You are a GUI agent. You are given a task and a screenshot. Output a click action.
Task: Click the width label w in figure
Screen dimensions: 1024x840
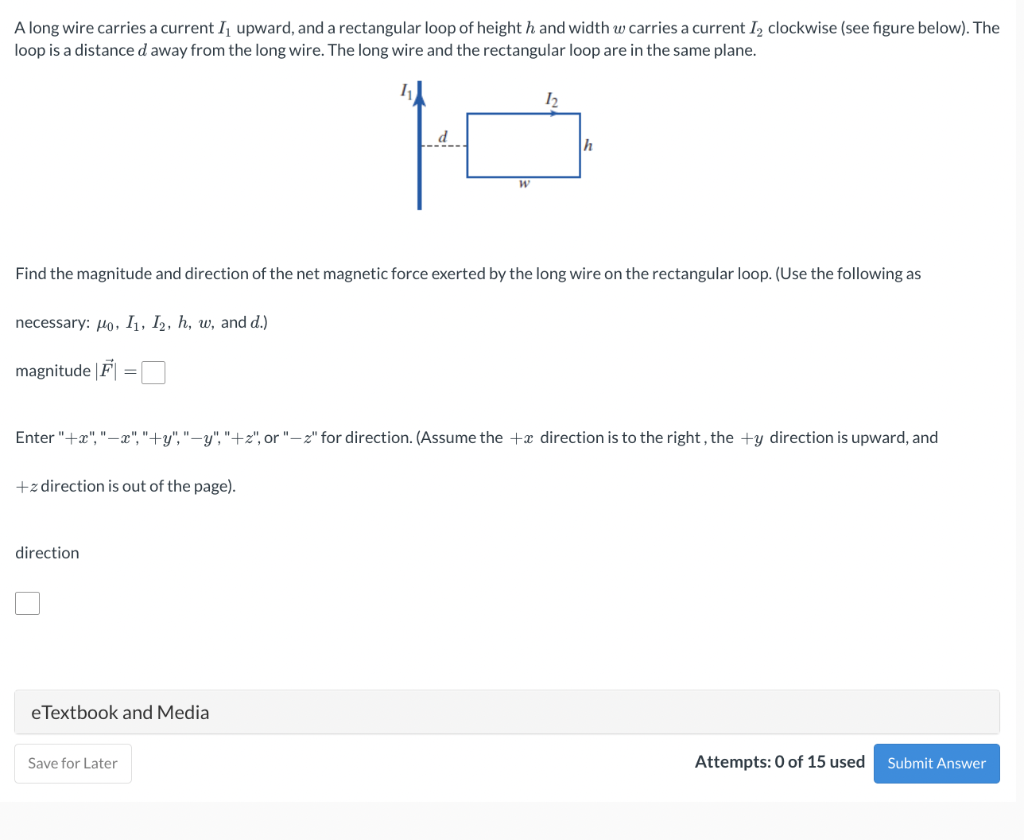tap(522, 184)
